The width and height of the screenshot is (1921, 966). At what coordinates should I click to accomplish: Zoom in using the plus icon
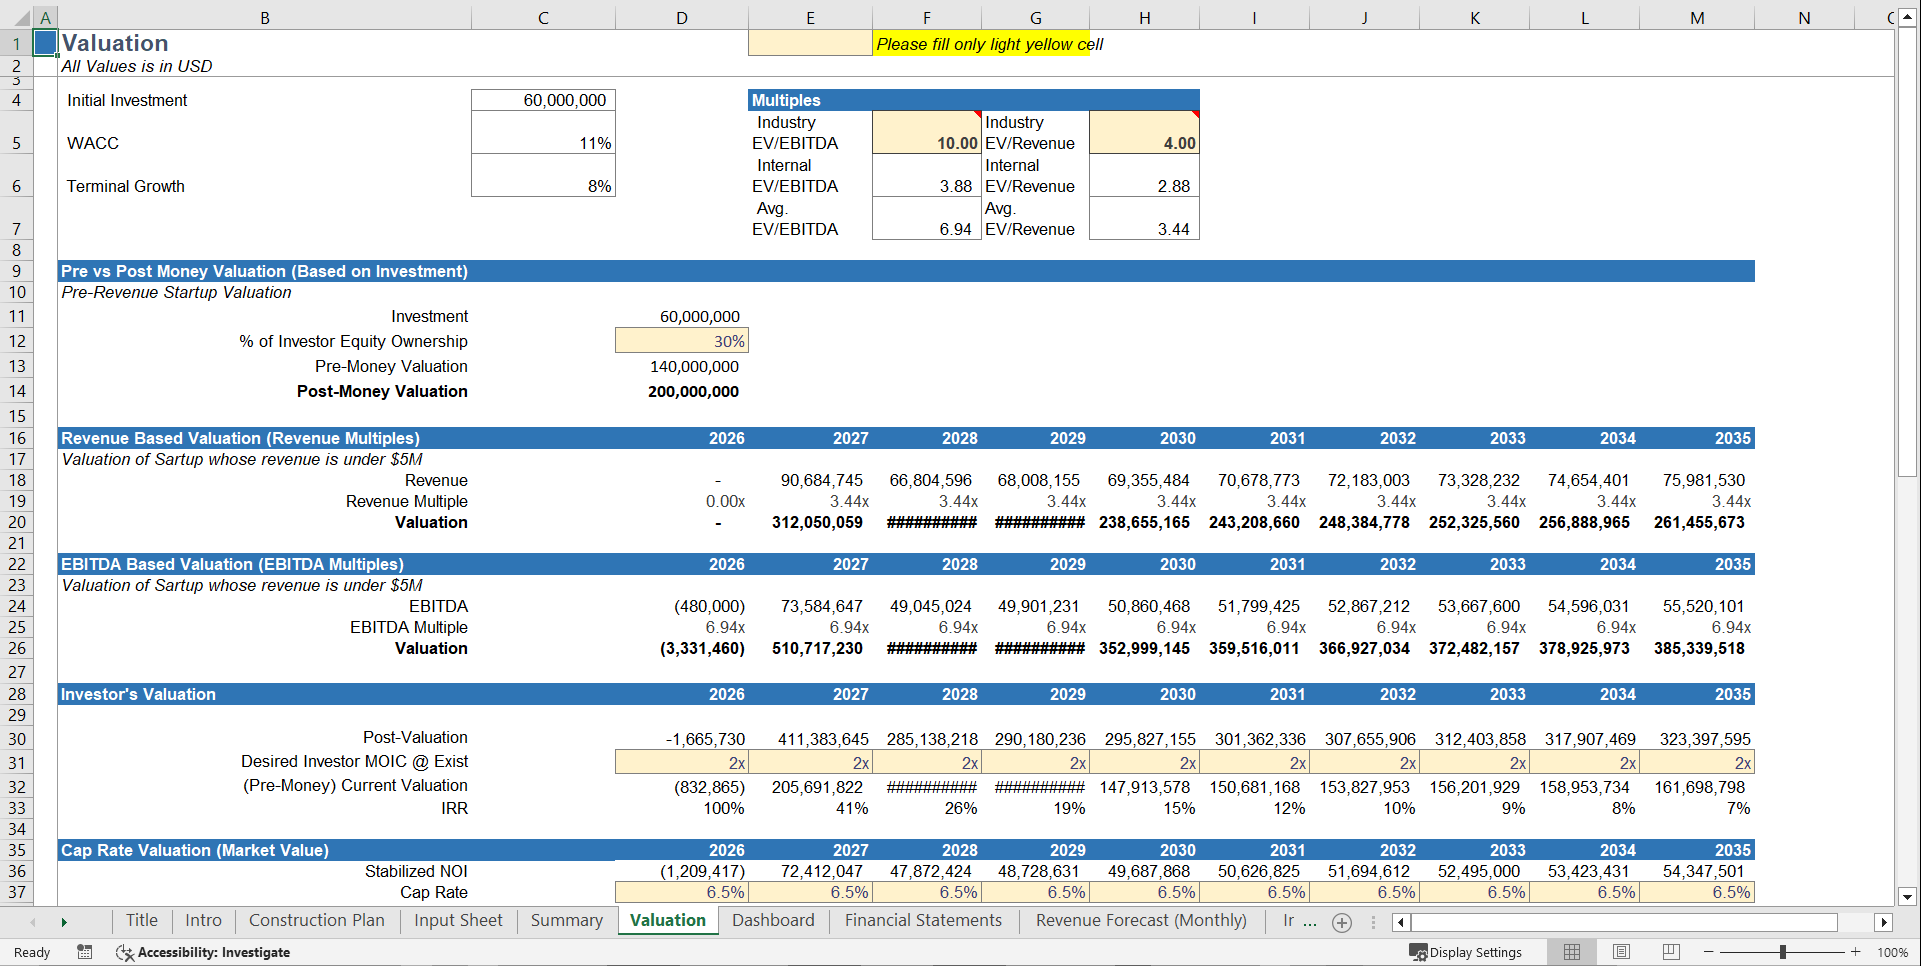[x=1855, y=952]
